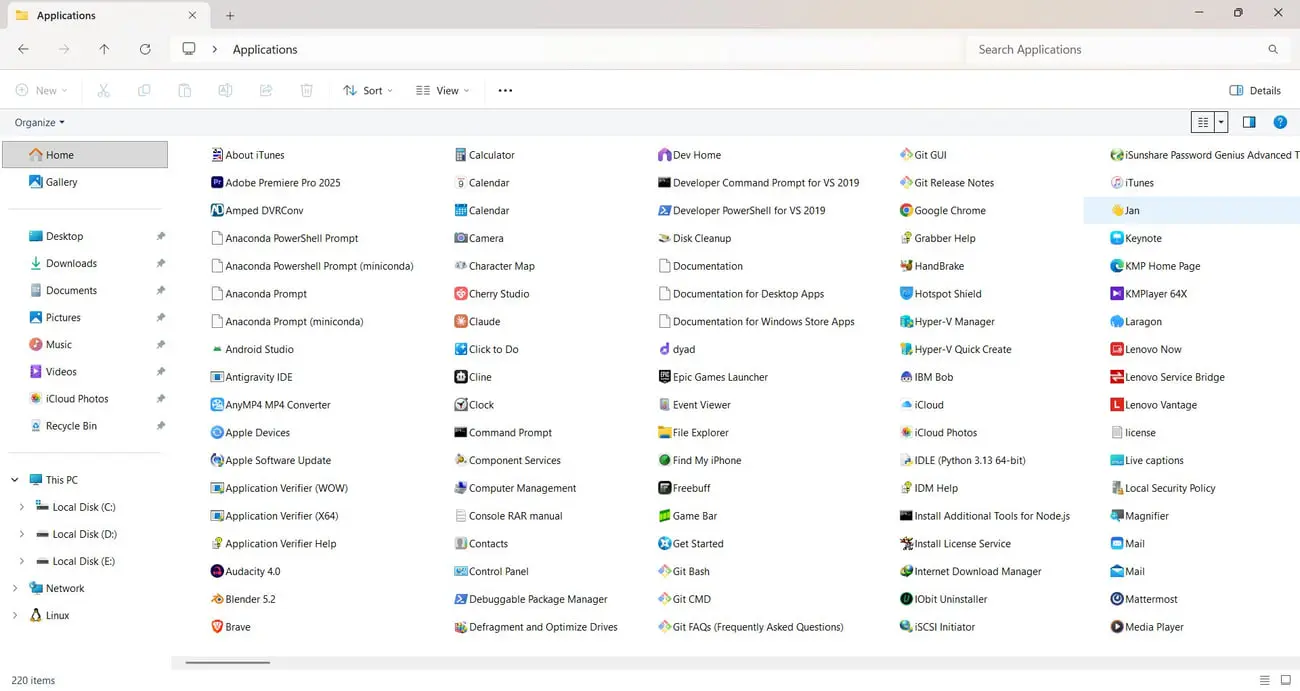Open the Adobe Premiere Pro 2025 icon

(x=217, y=183)
